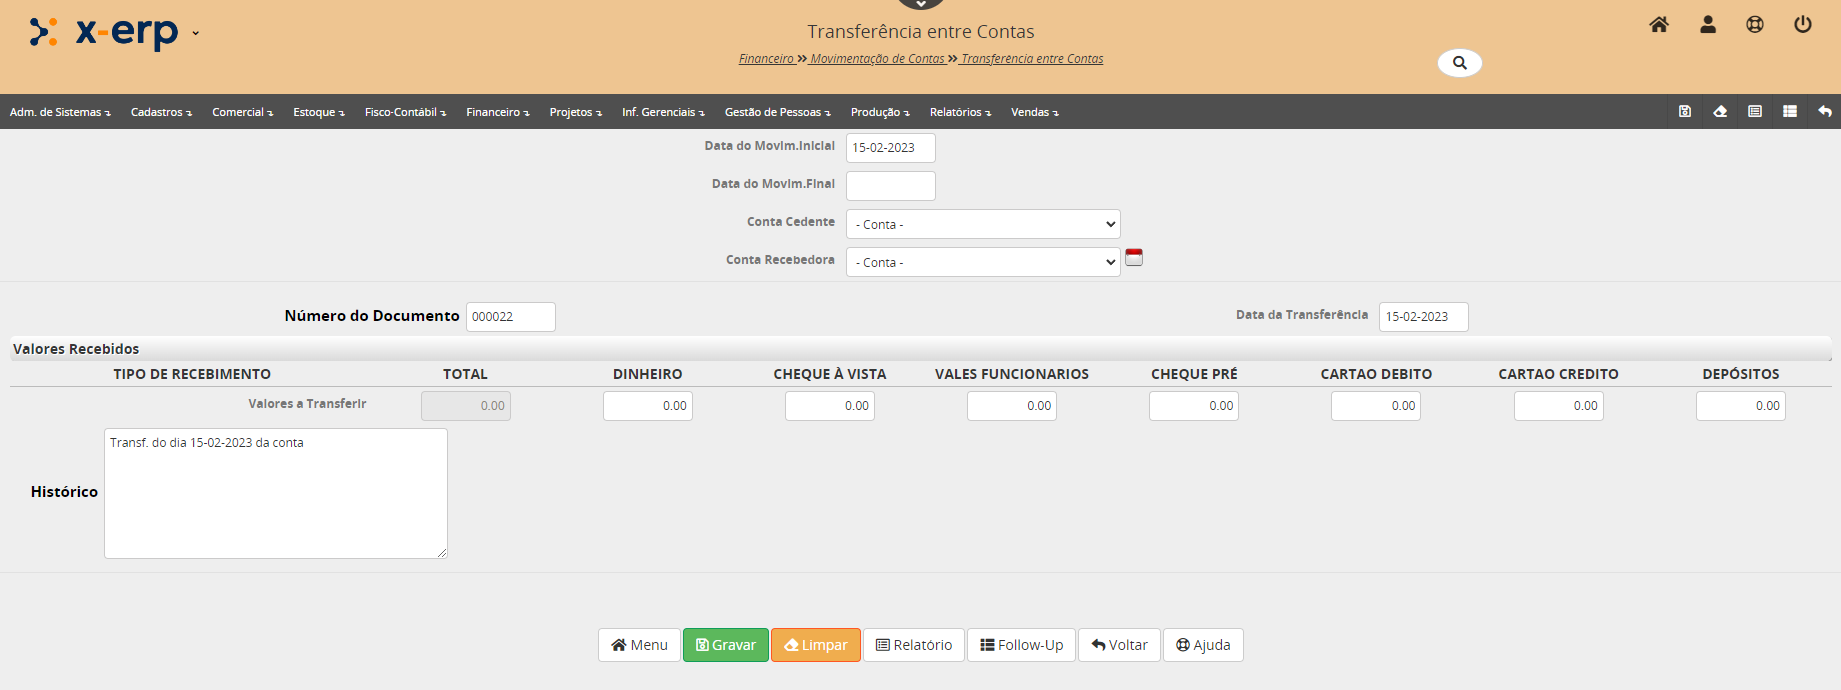Click the back arrow icon in dark toolbar
The width and height of the screenshot is (1841, 690).
[1825, 112]
